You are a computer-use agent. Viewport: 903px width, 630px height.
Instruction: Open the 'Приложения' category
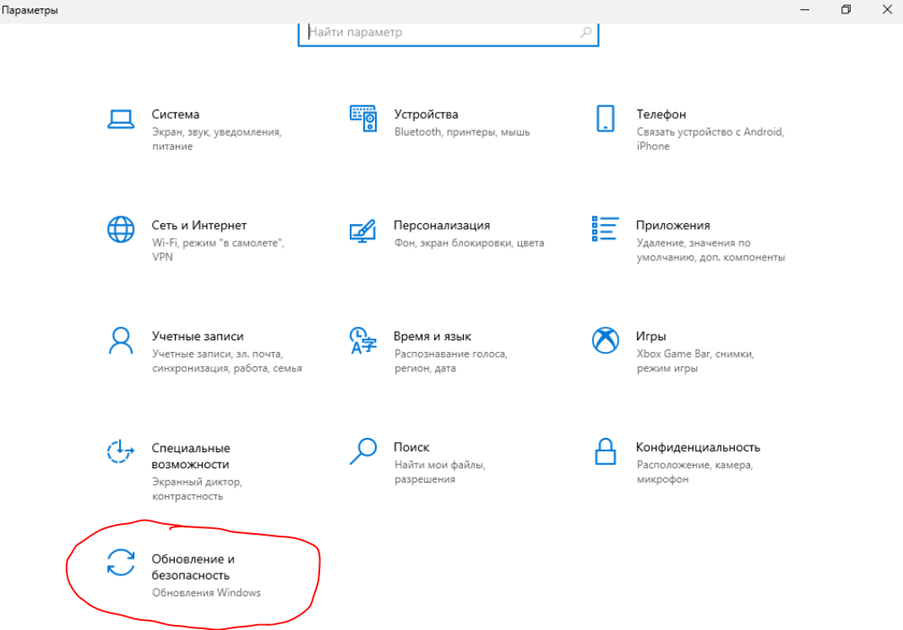[x=673, y=225]
